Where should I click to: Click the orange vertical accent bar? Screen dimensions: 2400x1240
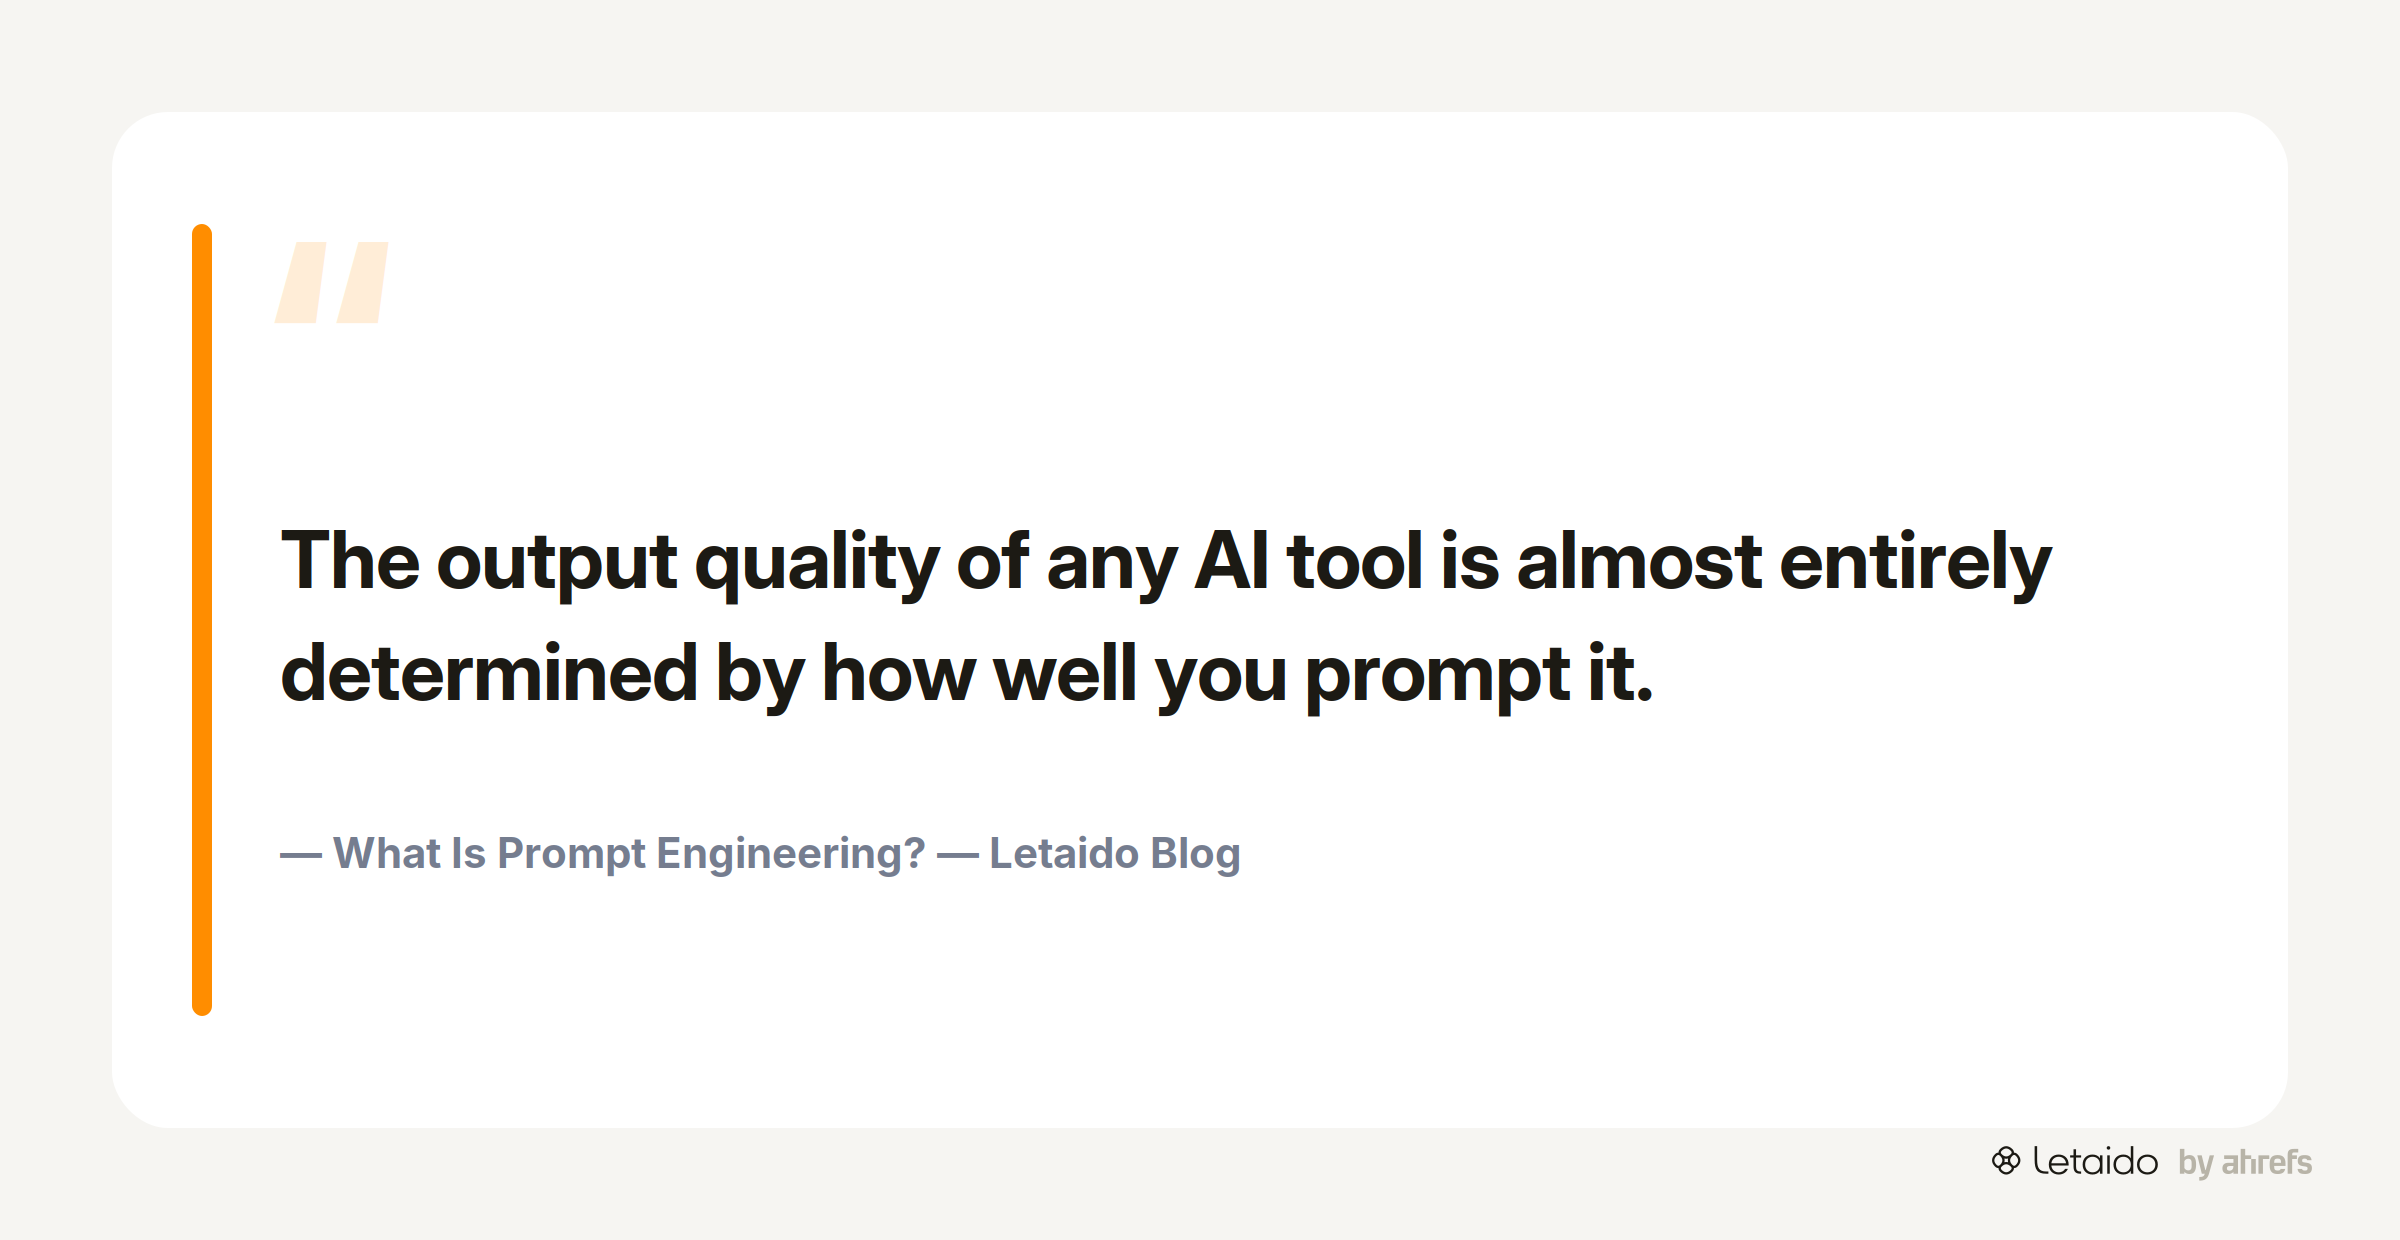(202, 620)
